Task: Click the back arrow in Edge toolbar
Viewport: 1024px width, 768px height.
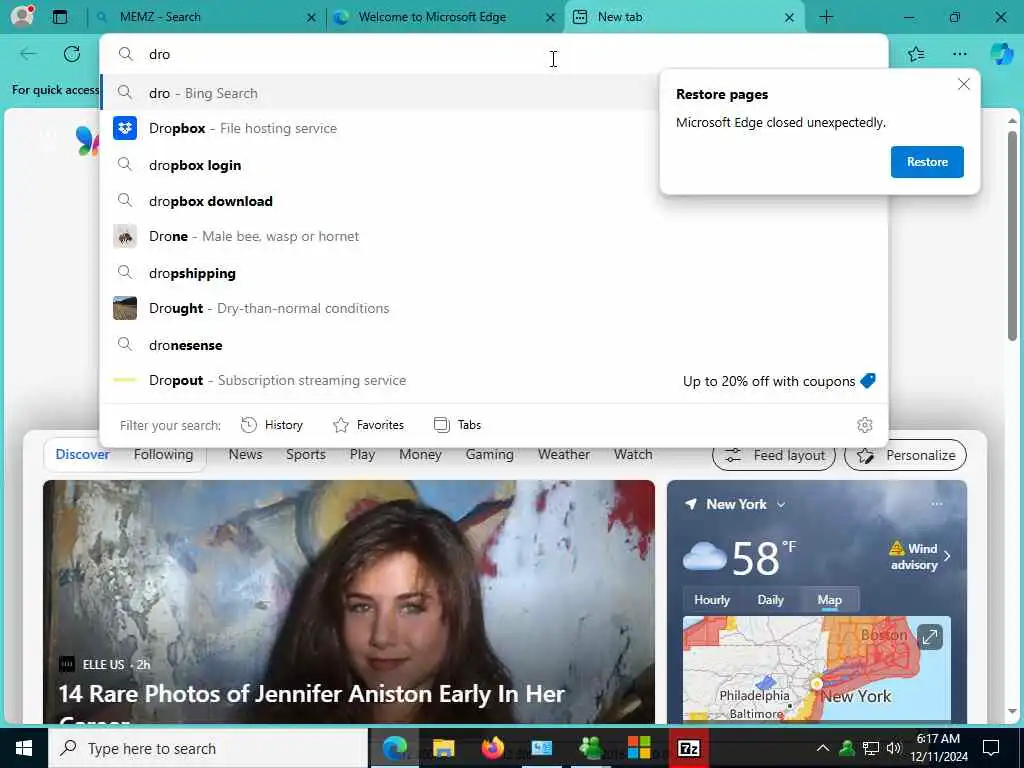Action: click(x=28, y=54)
